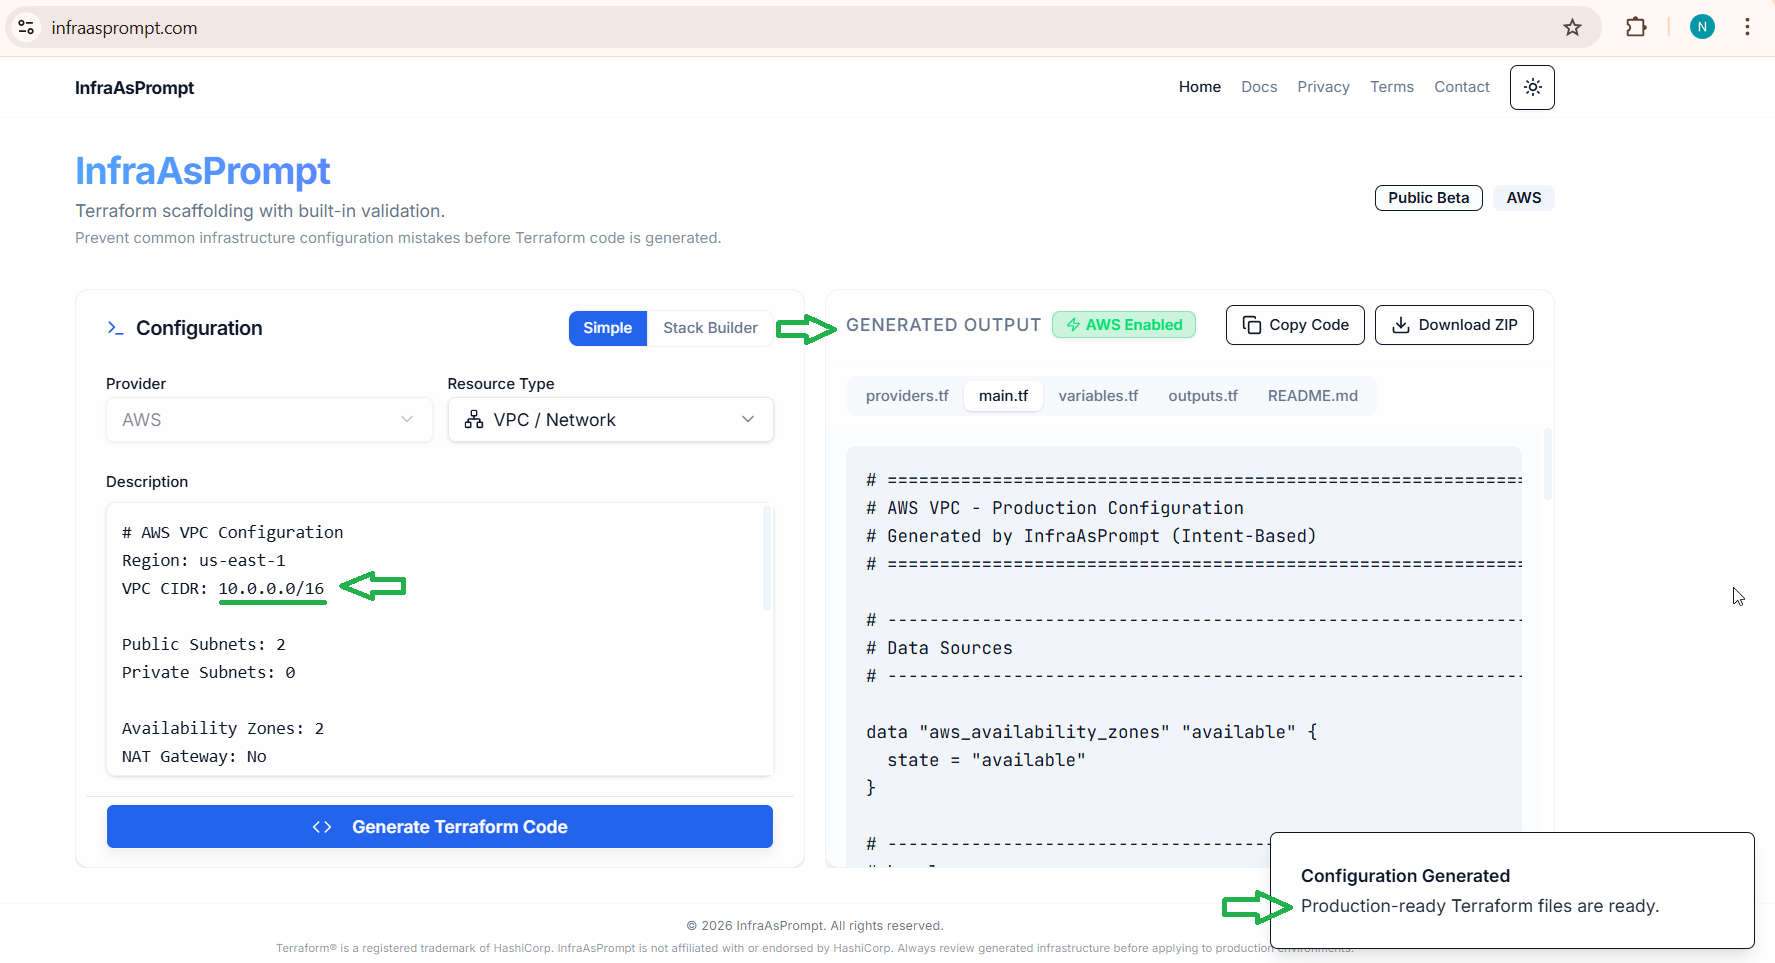
Task: Bookmark this page with the star icon
Action: click(1572, 28)
